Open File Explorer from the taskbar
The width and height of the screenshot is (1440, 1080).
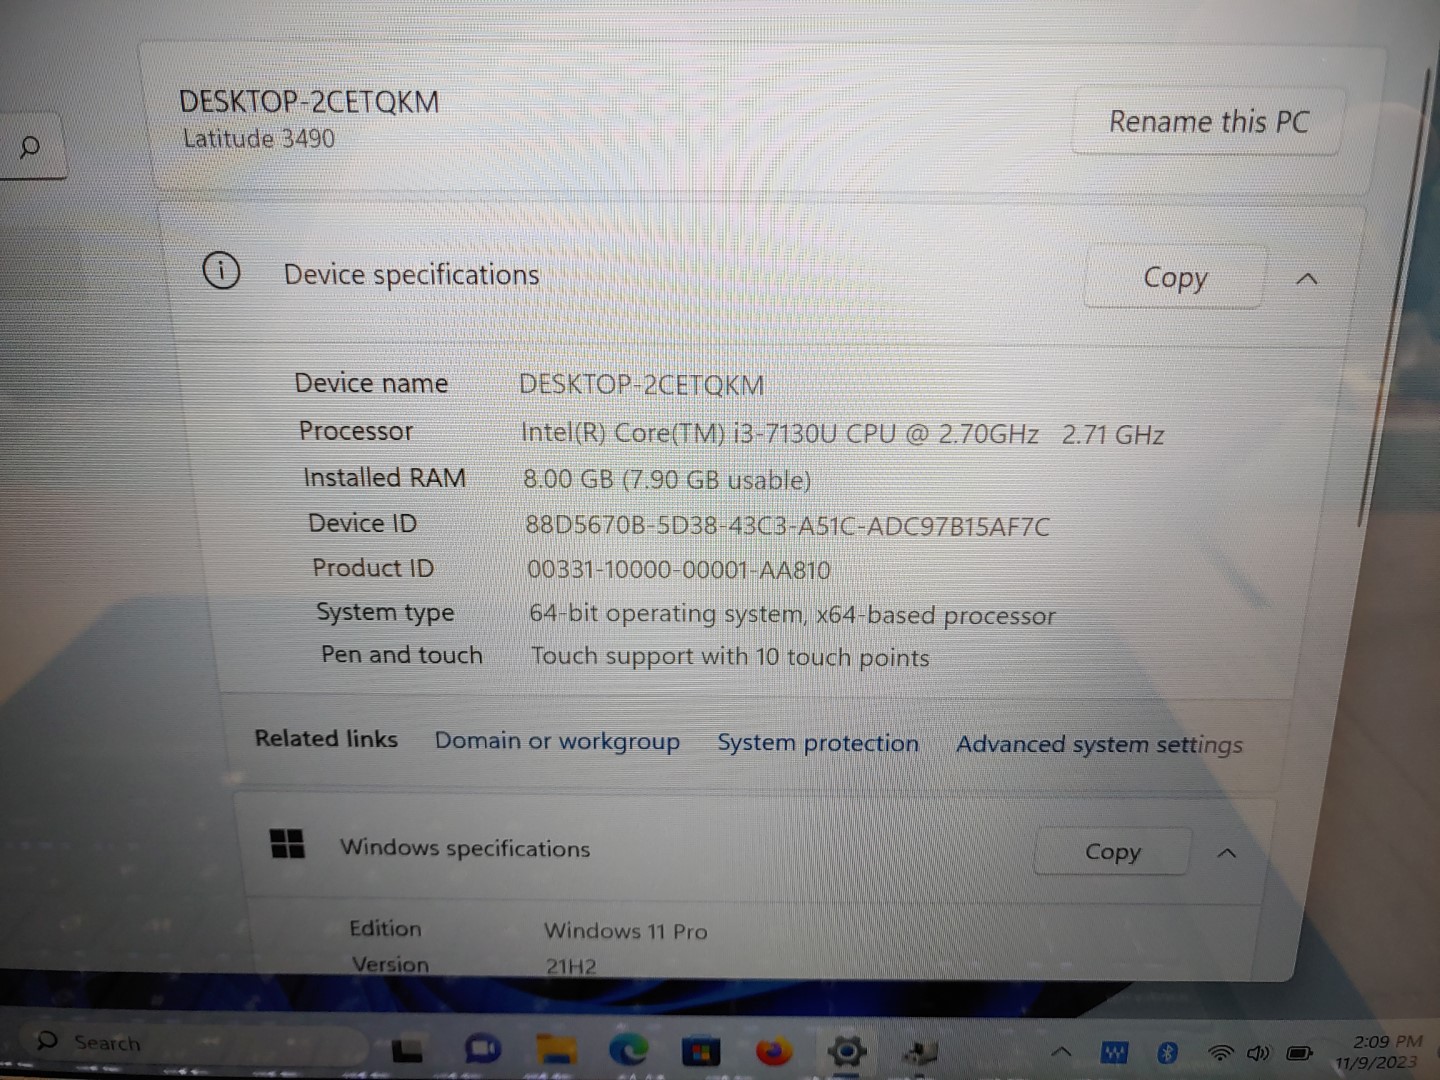(x=556, y=1050)
